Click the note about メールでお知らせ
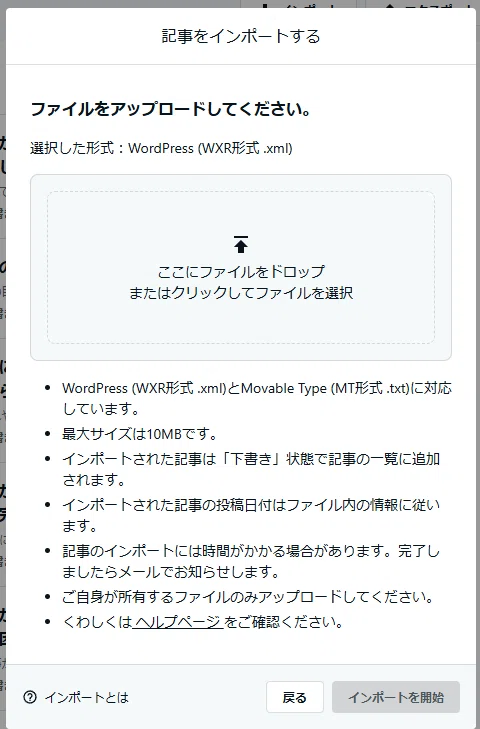 [x=252, y=561]
